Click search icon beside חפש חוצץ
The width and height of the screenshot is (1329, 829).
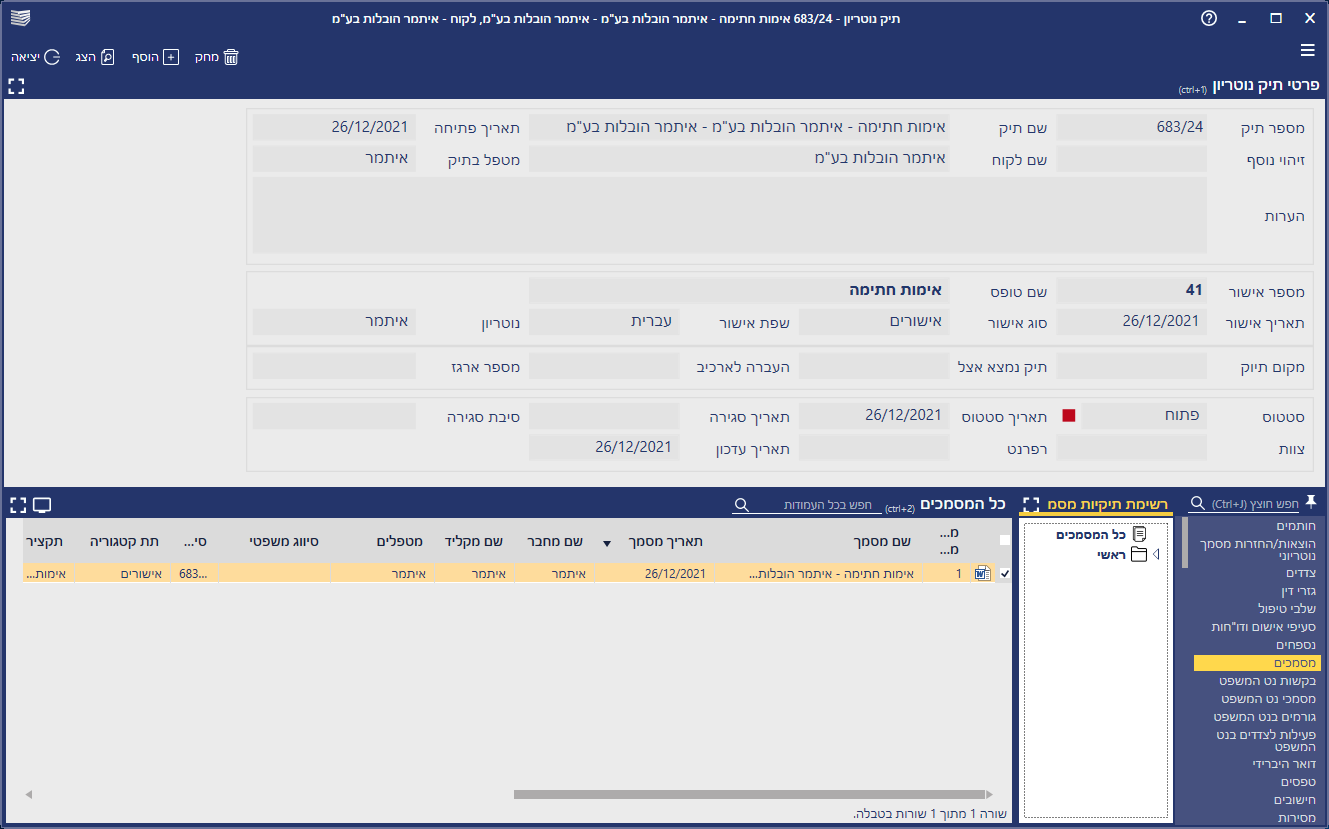(x=1197, y=504)
